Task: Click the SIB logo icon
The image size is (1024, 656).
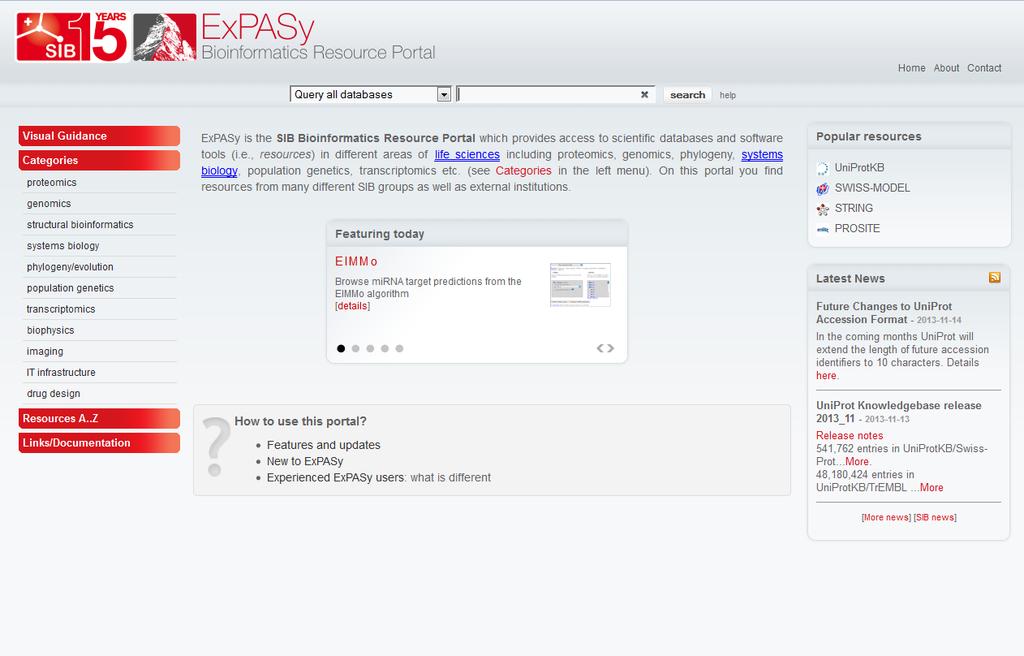Action: [48, 38]
